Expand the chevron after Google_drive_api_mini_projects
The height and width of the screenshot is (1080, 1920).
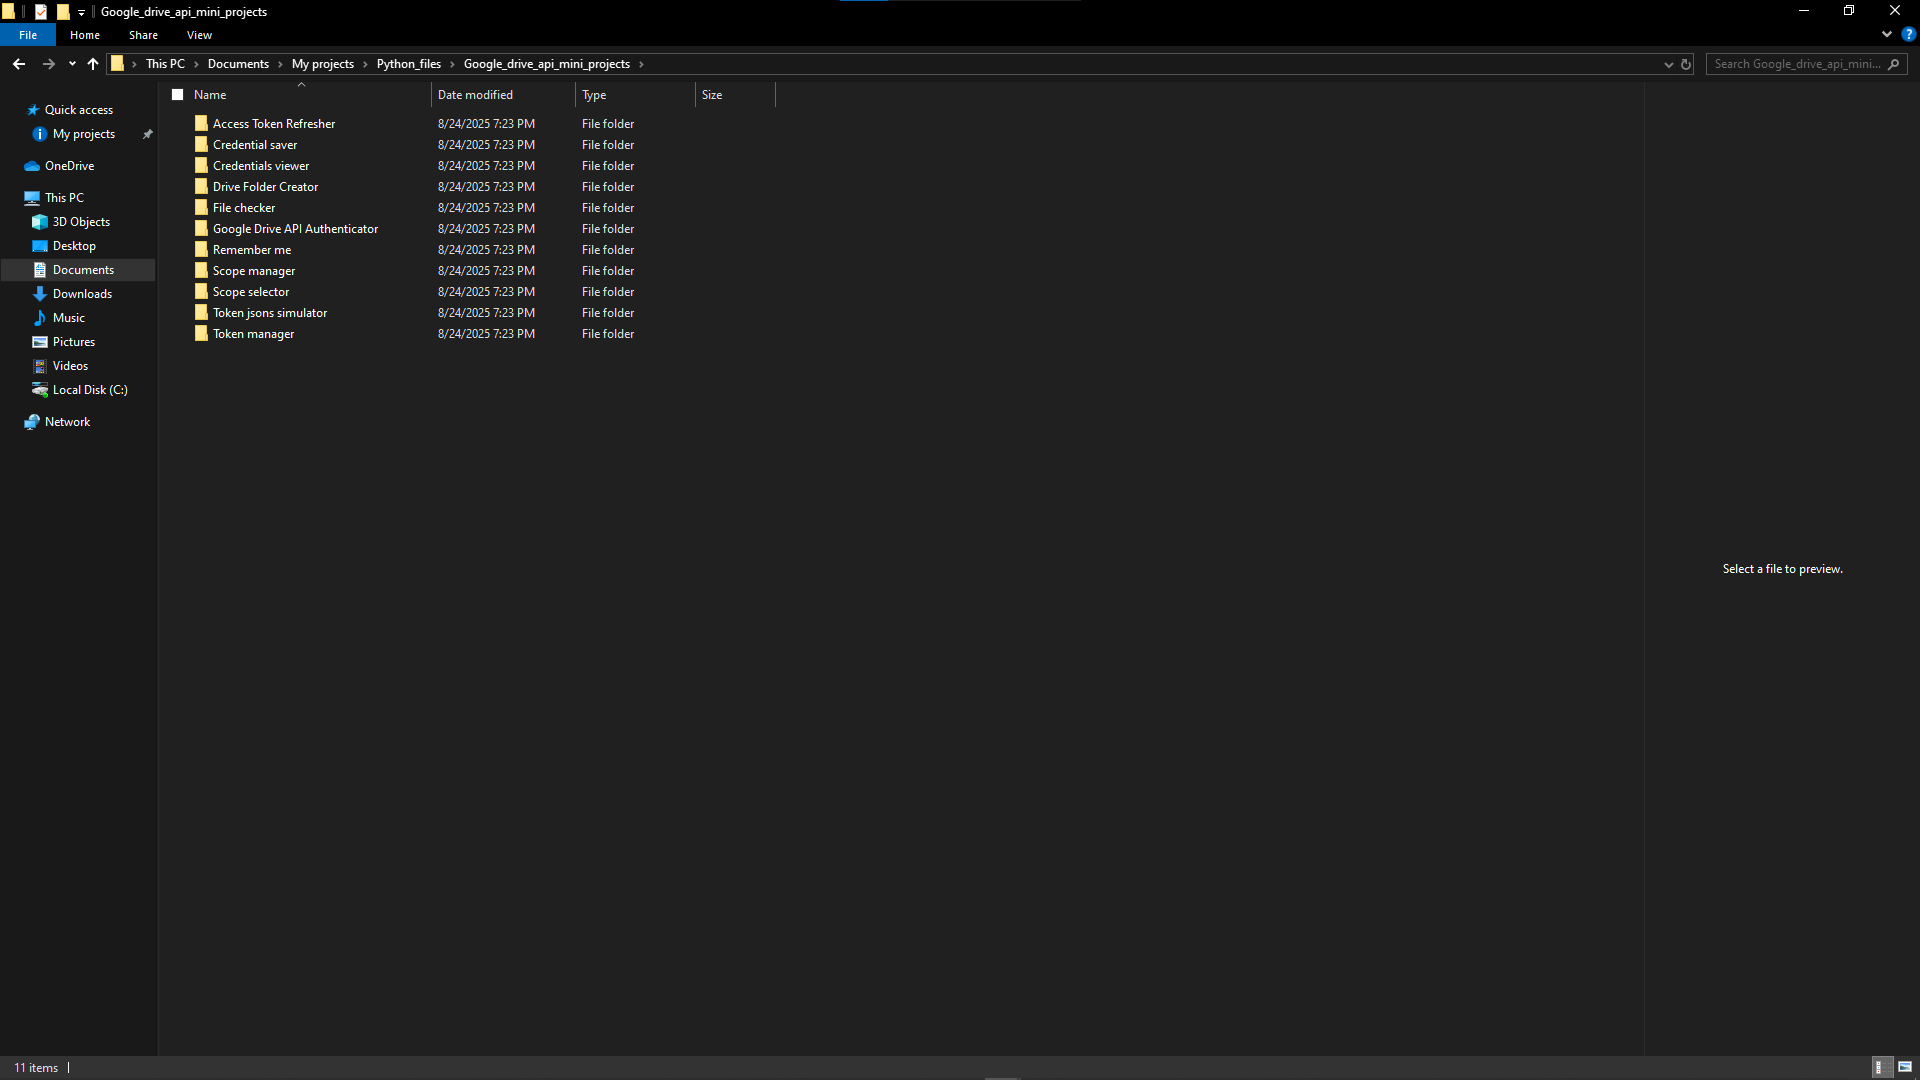(x=641, y=64)
